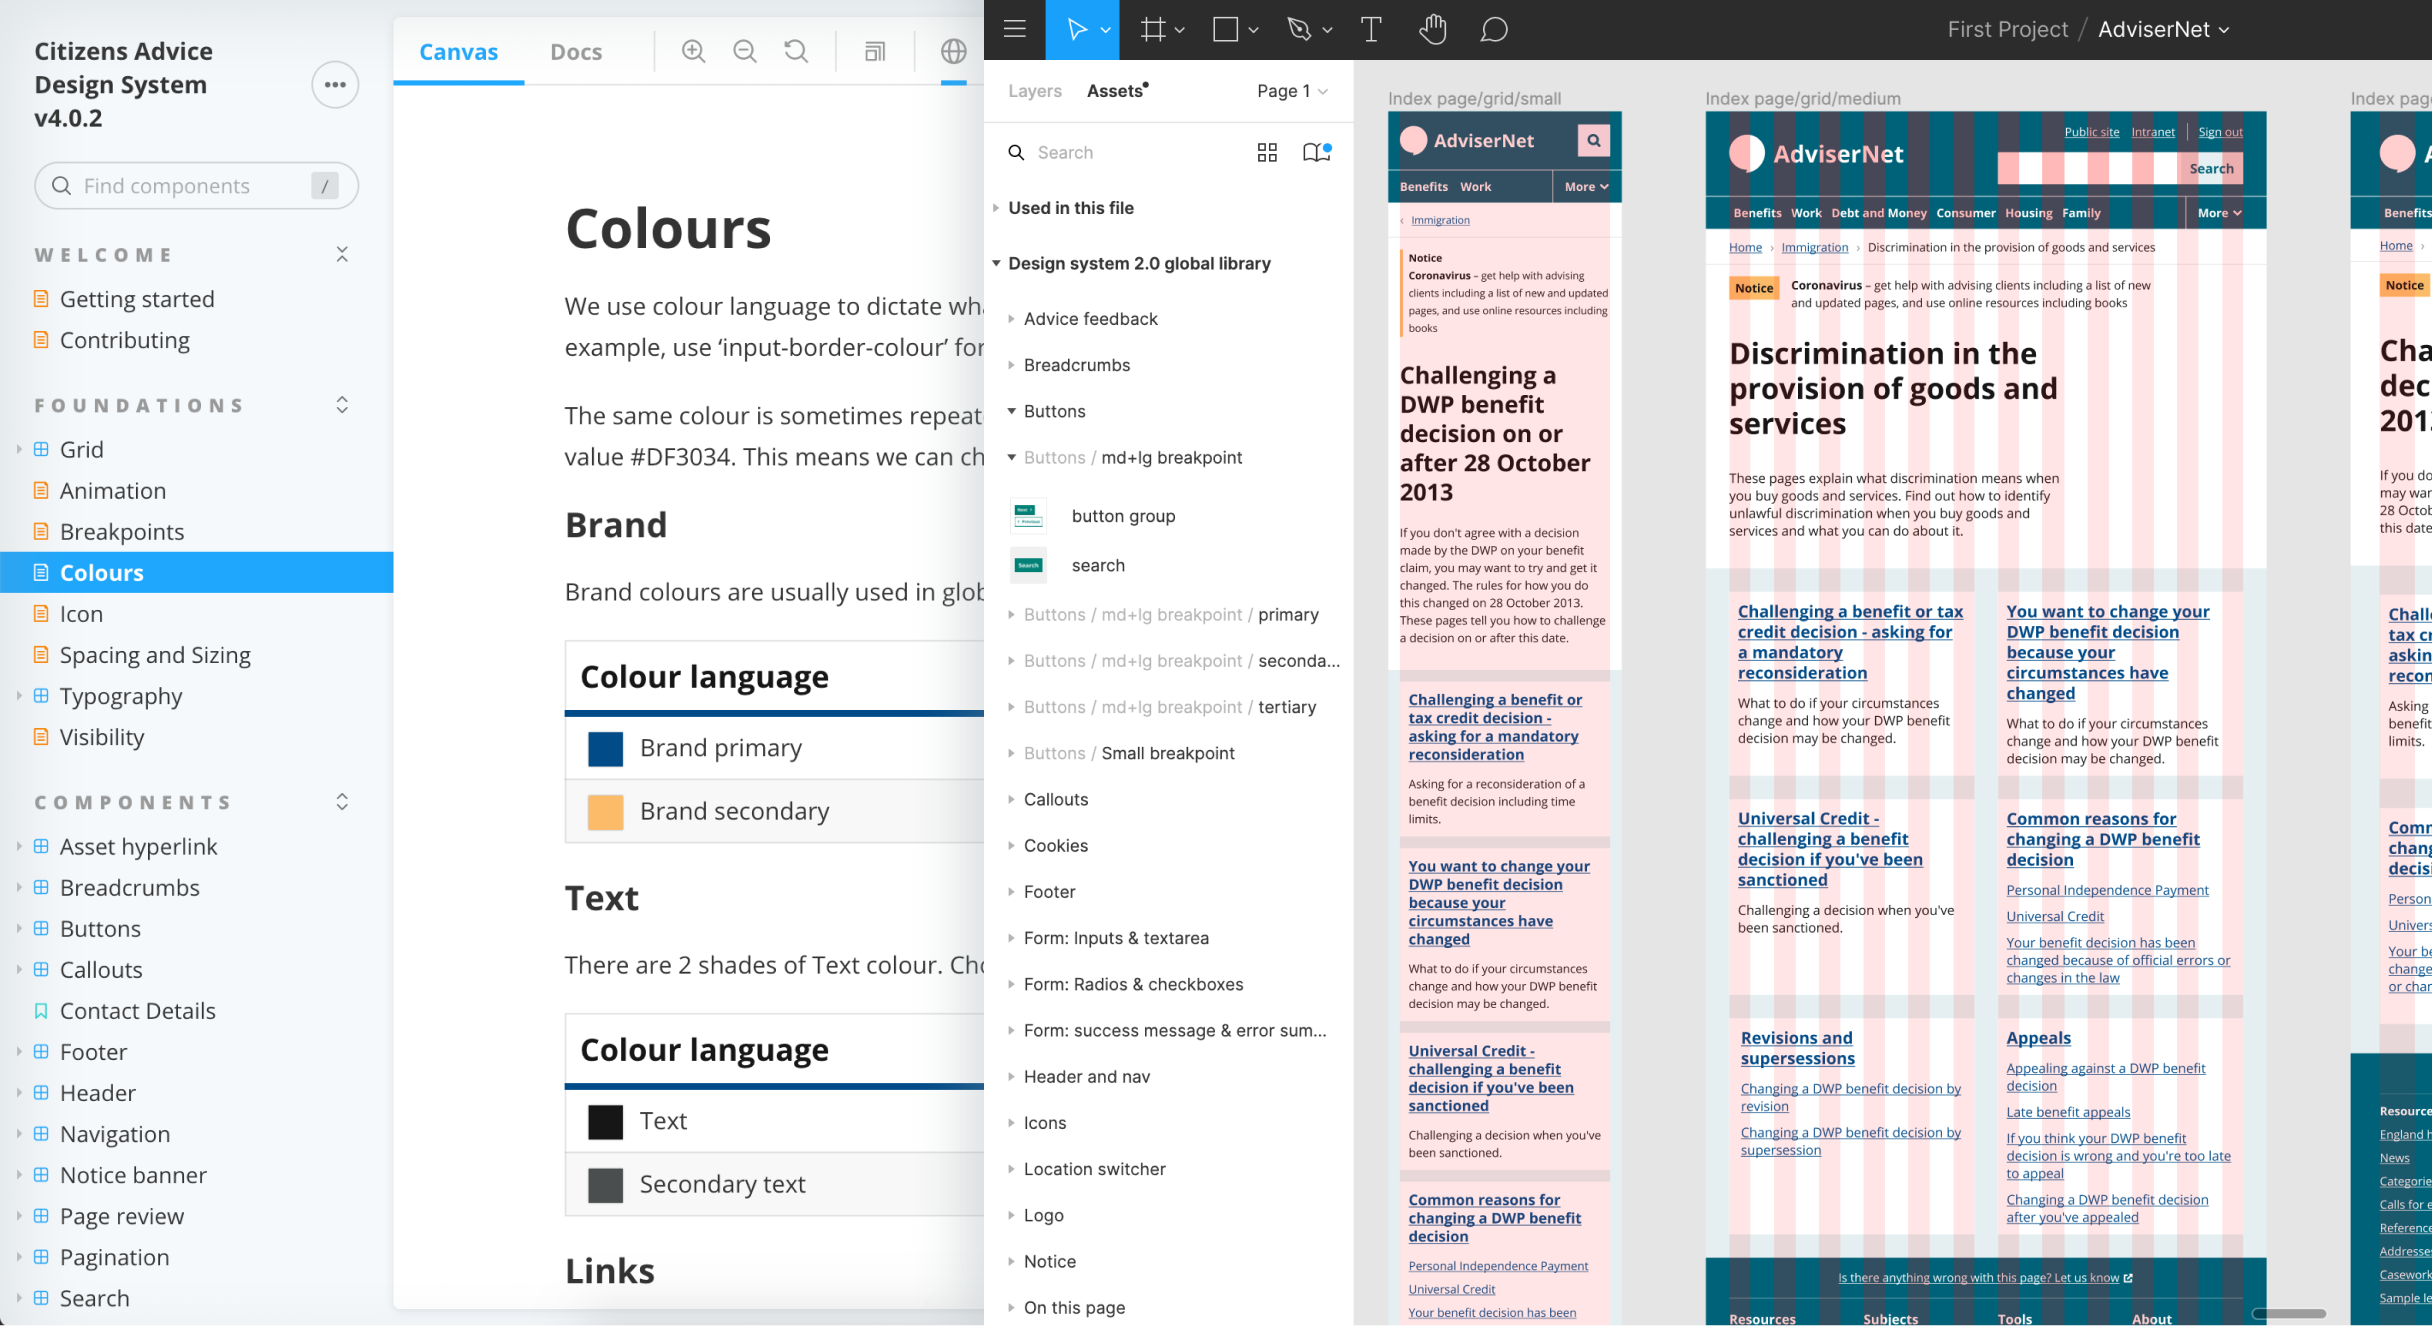Screen dimensions: 2432x1326
Task: Click the Secondary text grey swatch
Action: pyautogui.click(x=605, y=1185)
